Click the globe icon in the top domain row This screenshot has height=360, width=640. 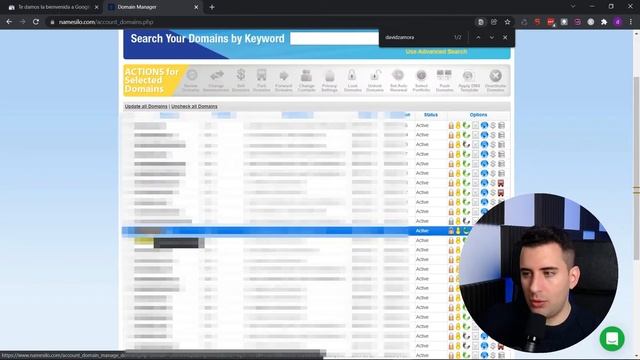click(484, 125)
